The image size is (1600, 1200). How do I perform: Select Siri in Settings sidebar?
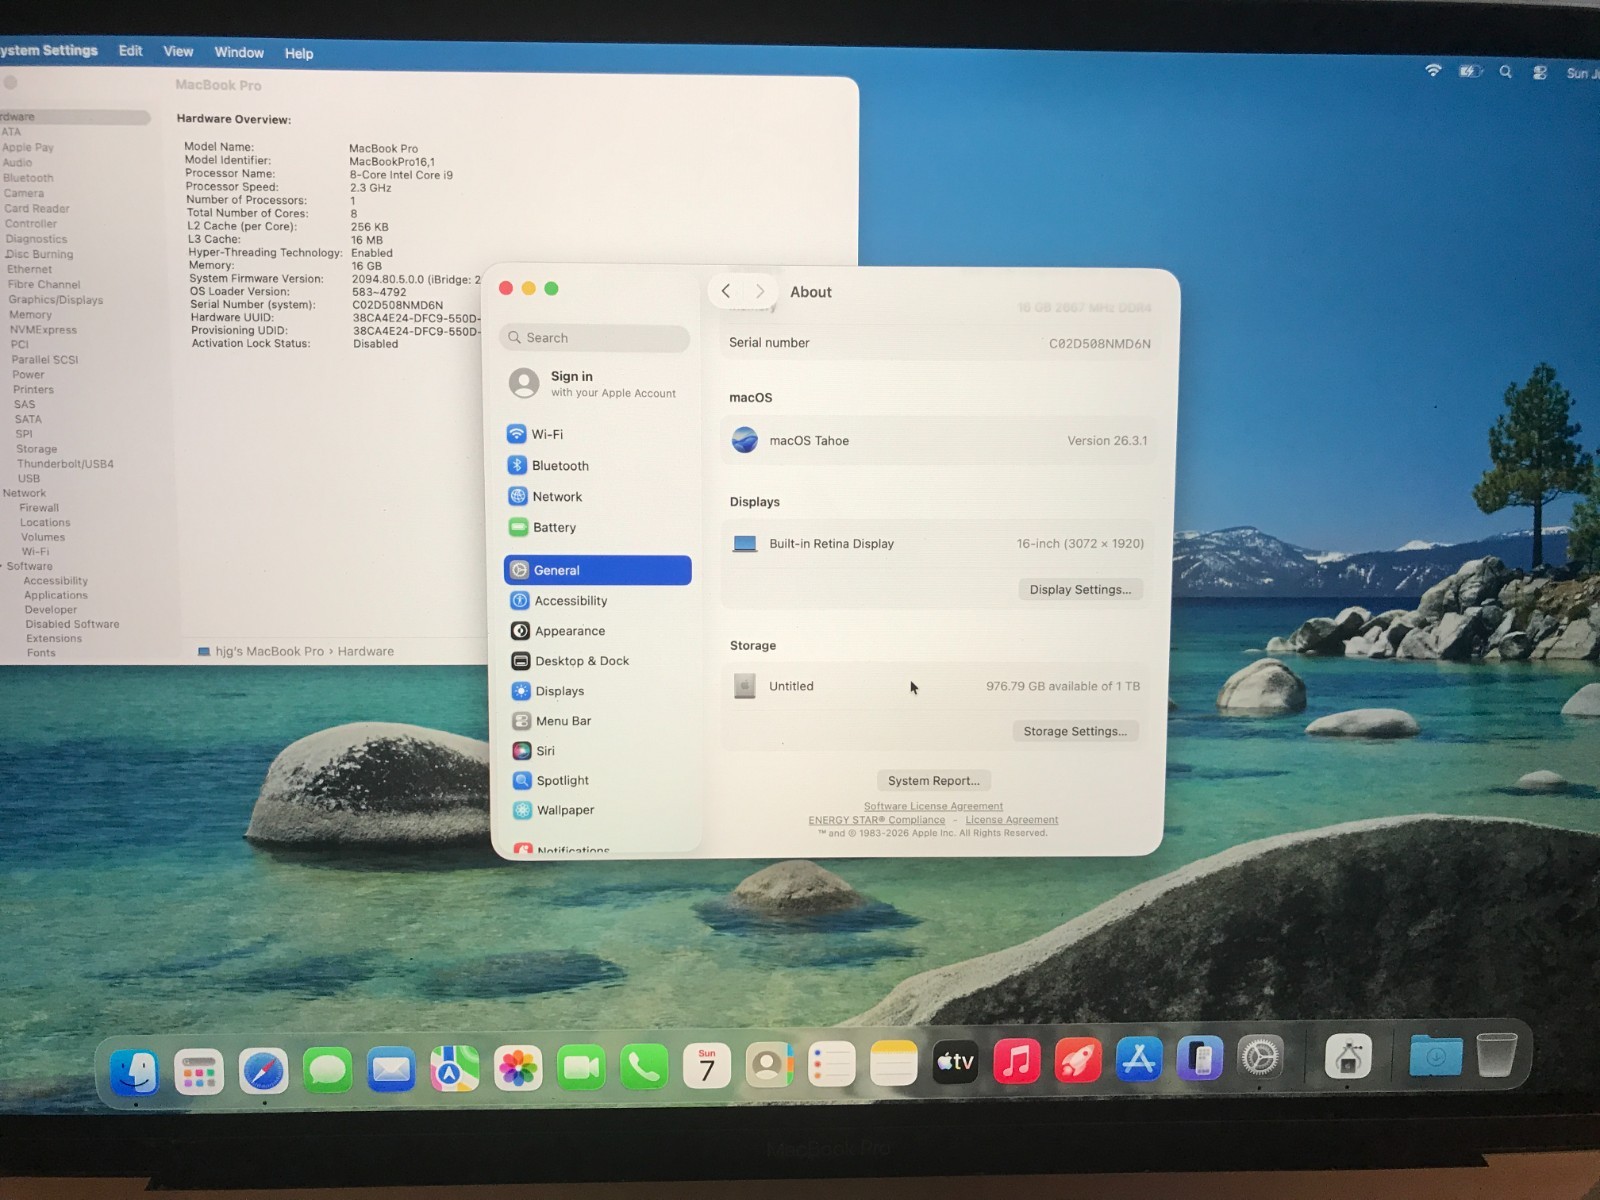[598, 751]
